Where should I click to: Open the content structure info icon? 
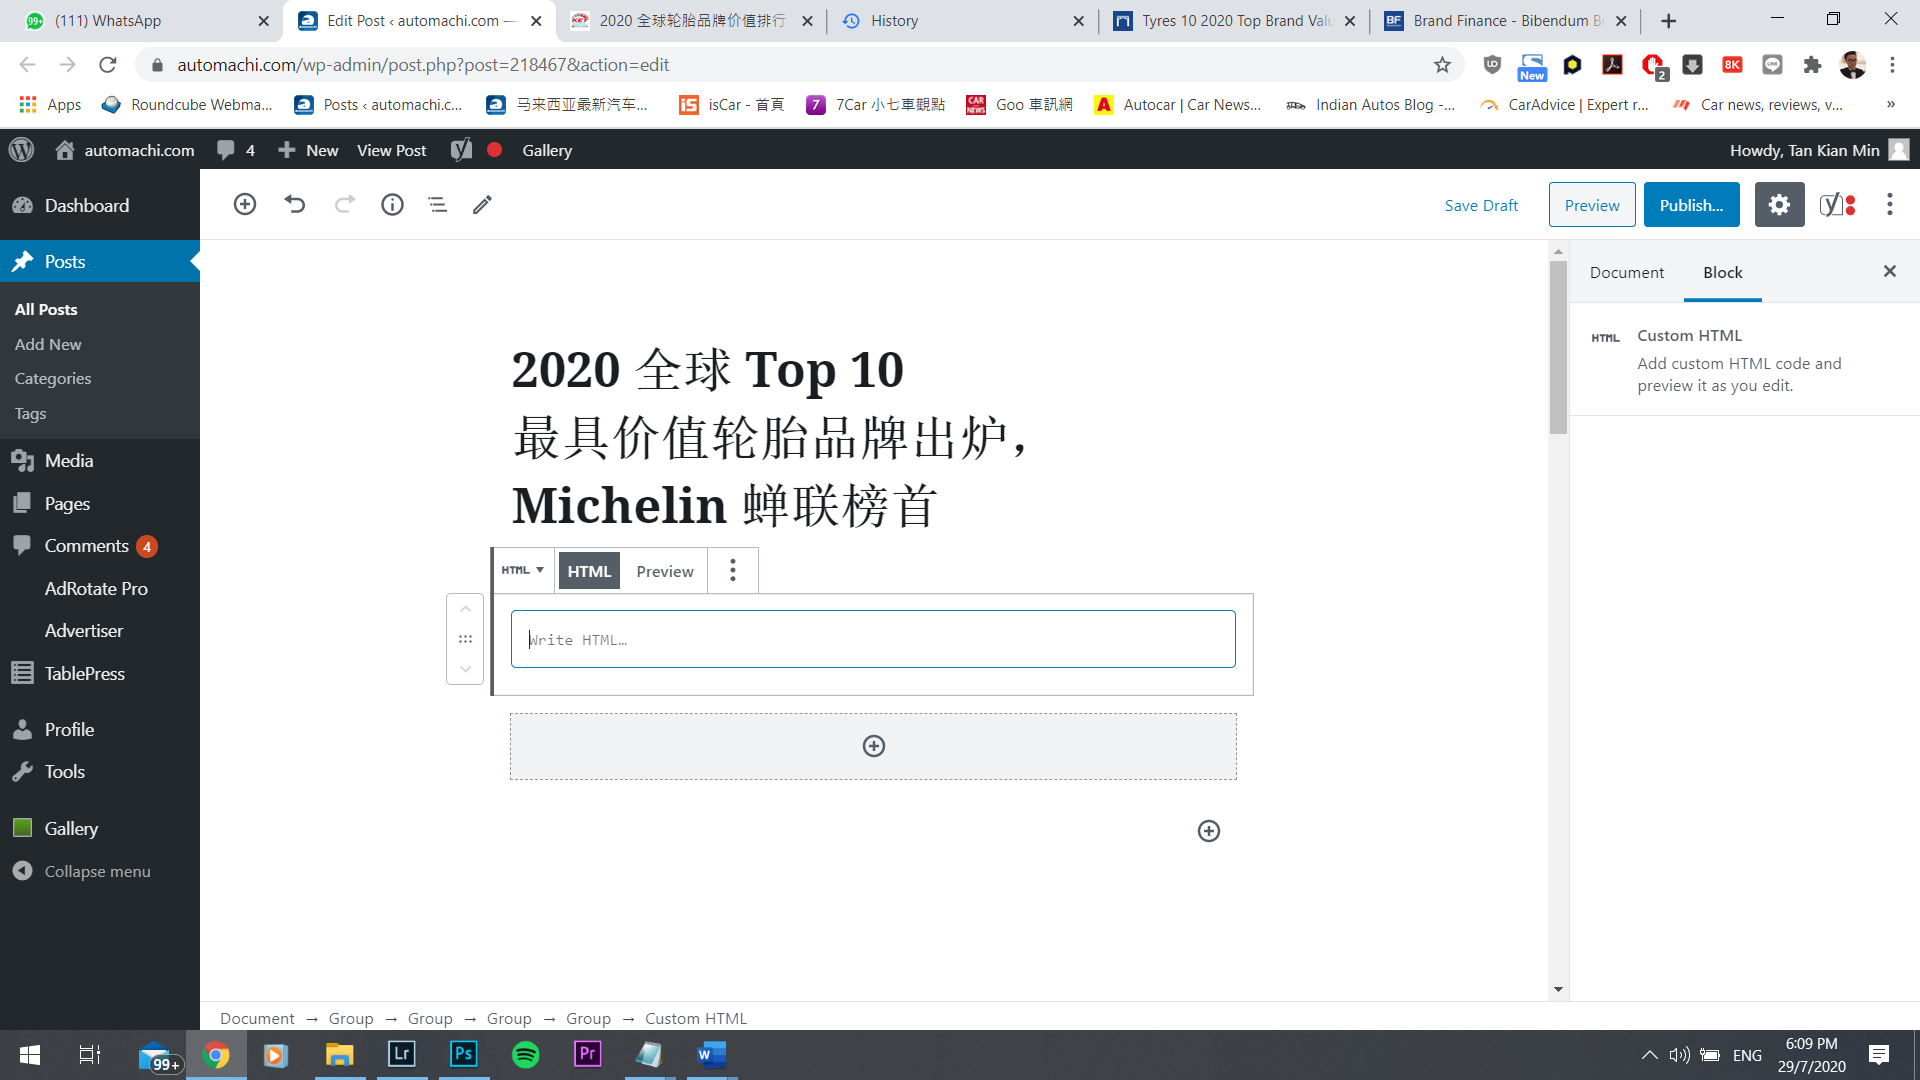click(x=392, y=205)
